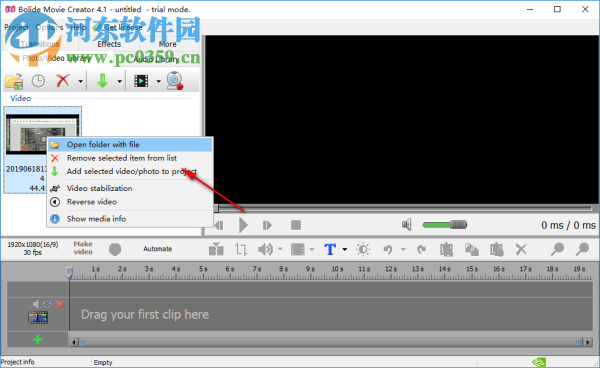600x368 pixels.
Task: Expand the film strip dropdown arrow
Action: pos(158,81)
